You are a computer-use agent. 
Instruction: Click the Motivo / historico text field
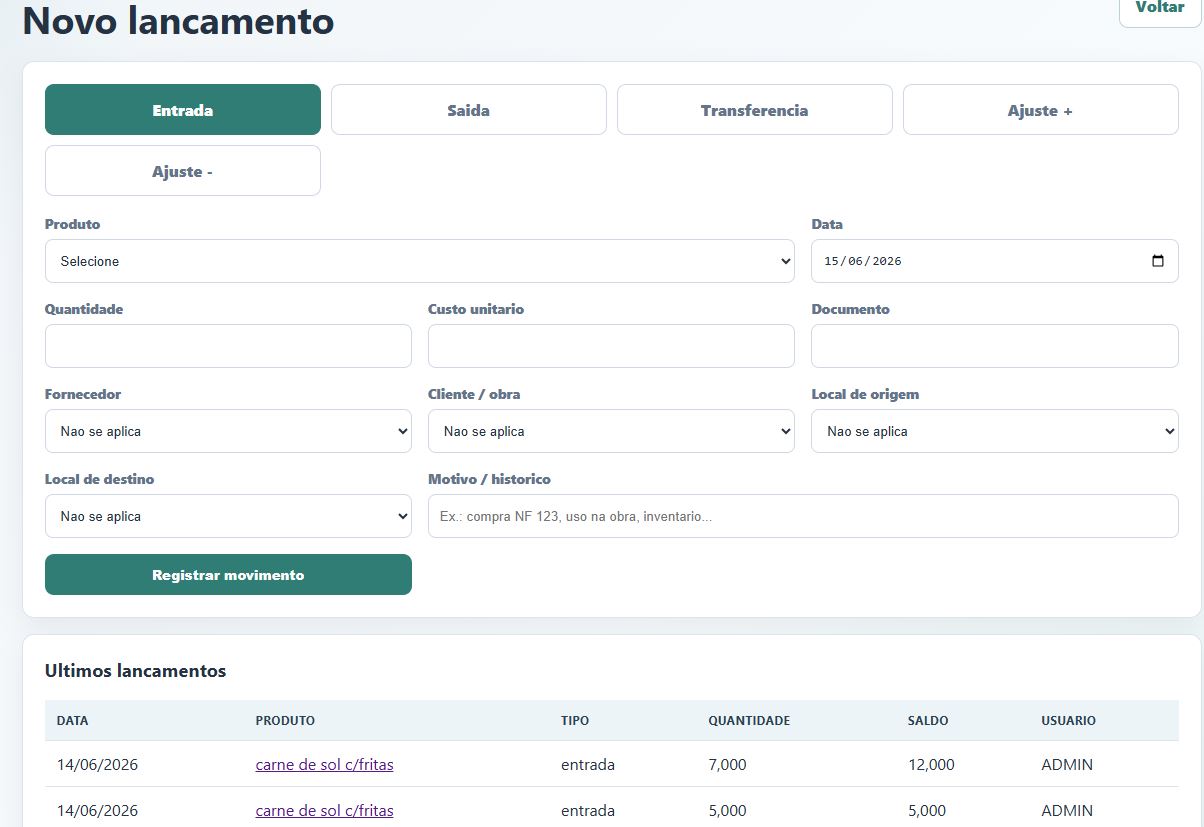pos(803,516)
